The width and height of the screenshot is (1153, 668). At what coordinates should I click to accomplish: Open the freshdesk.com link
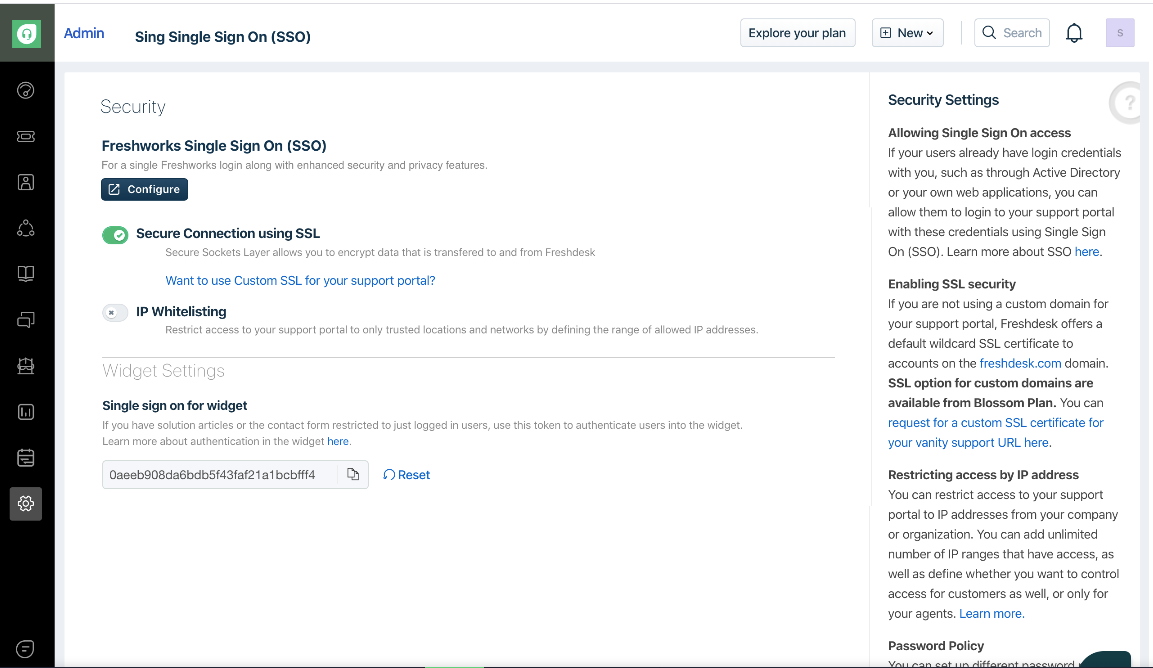1020,363
